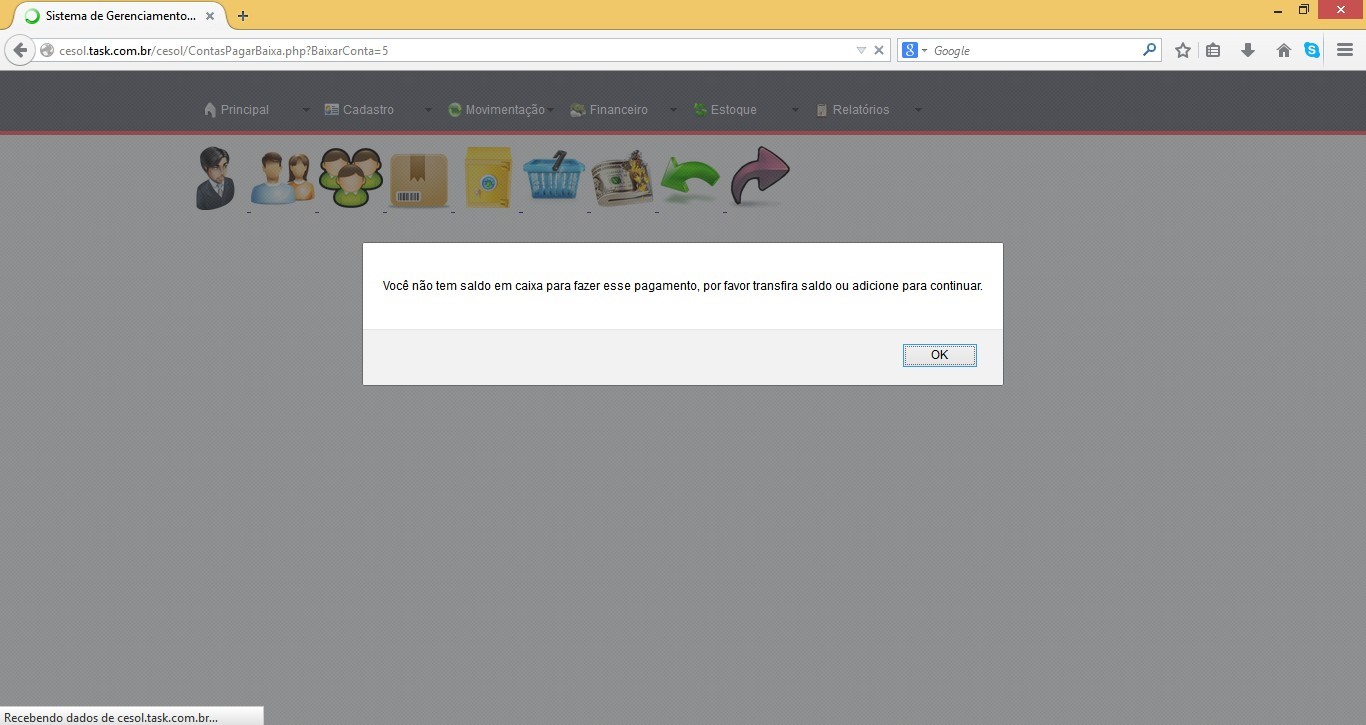Select the three-person green group icon

tap(351, 178)
